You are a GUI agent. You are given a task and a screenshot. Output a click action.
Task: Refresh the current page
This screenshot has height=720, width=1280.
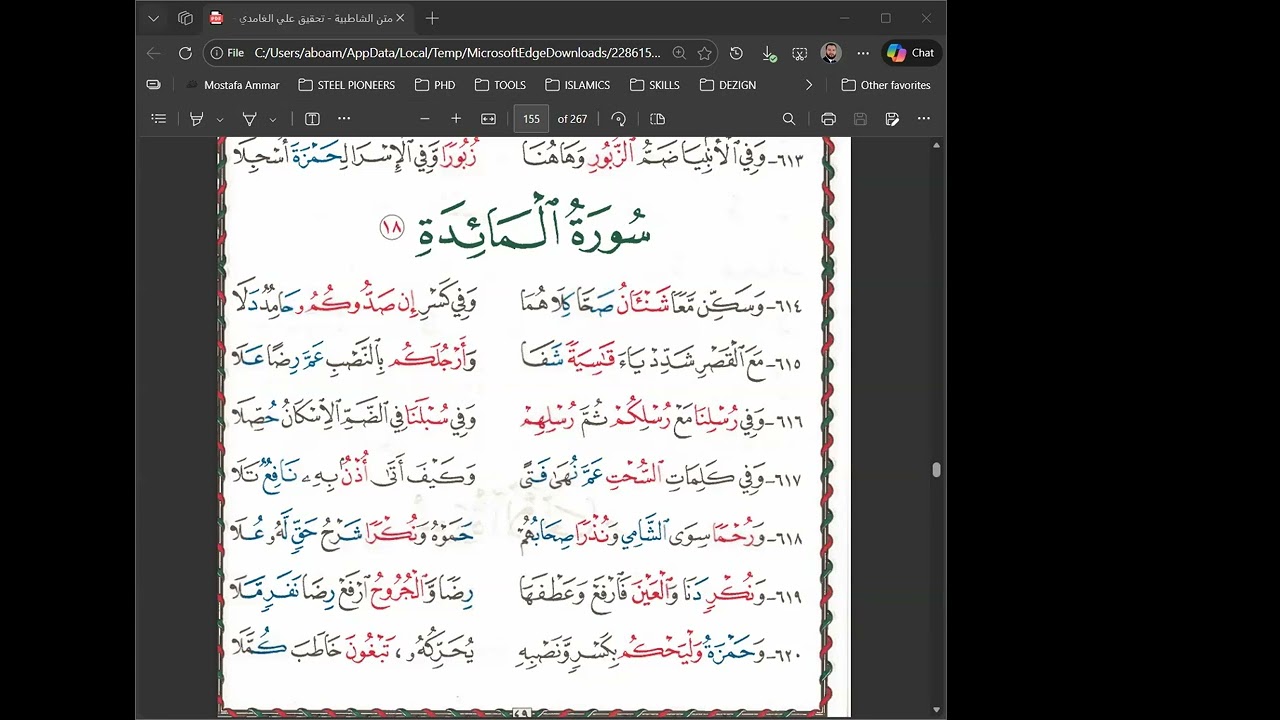point(185,53)
